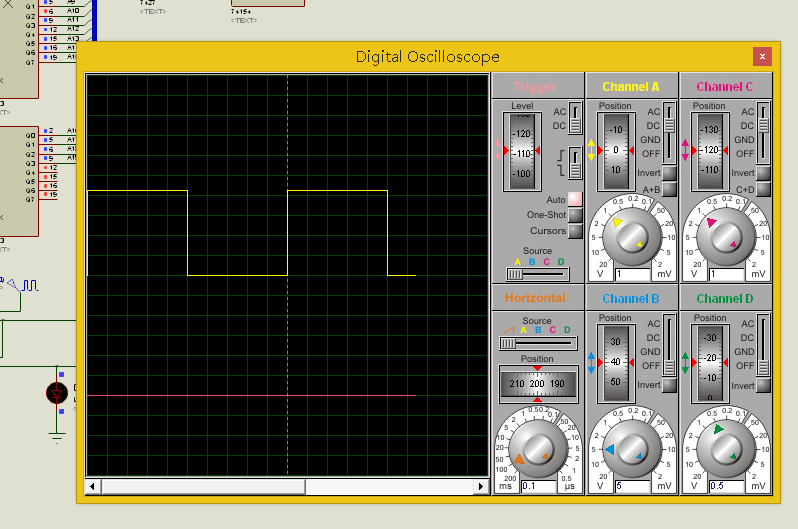The height and width of the screenshot is (529, 798).
Task: Click Channel C coupling mode slider
Action: [x=763, y=132]
